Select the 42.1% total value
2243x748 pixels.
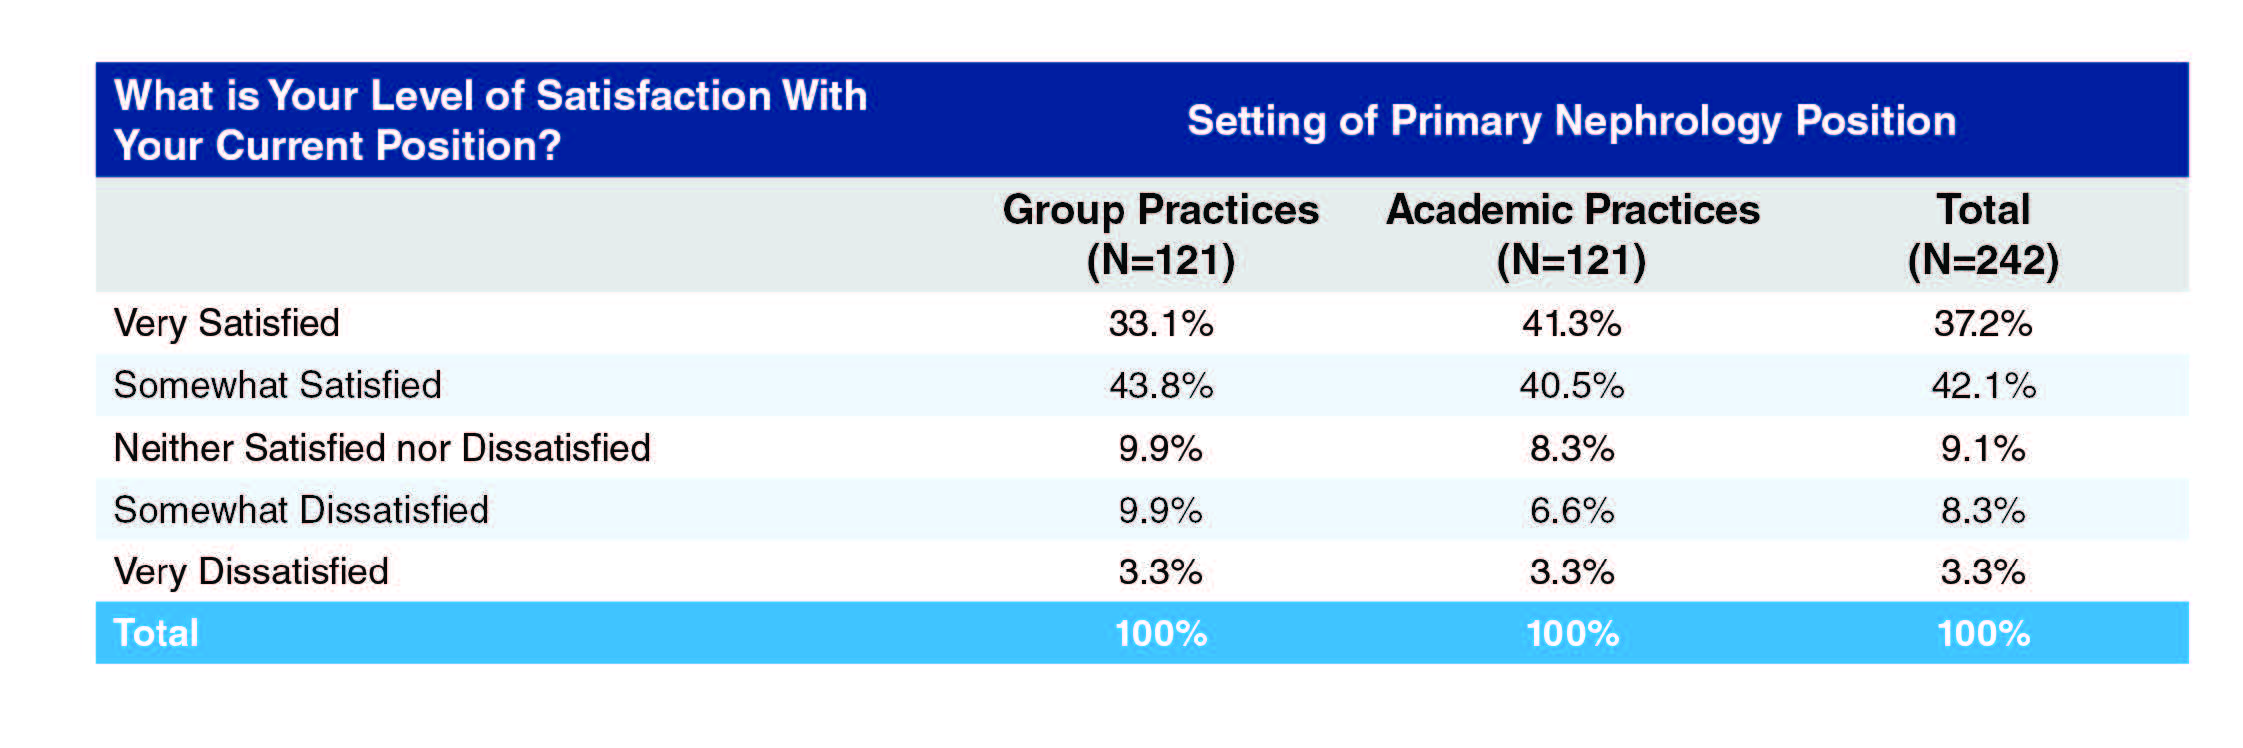pyautogui.click(x=1983, y=386)
